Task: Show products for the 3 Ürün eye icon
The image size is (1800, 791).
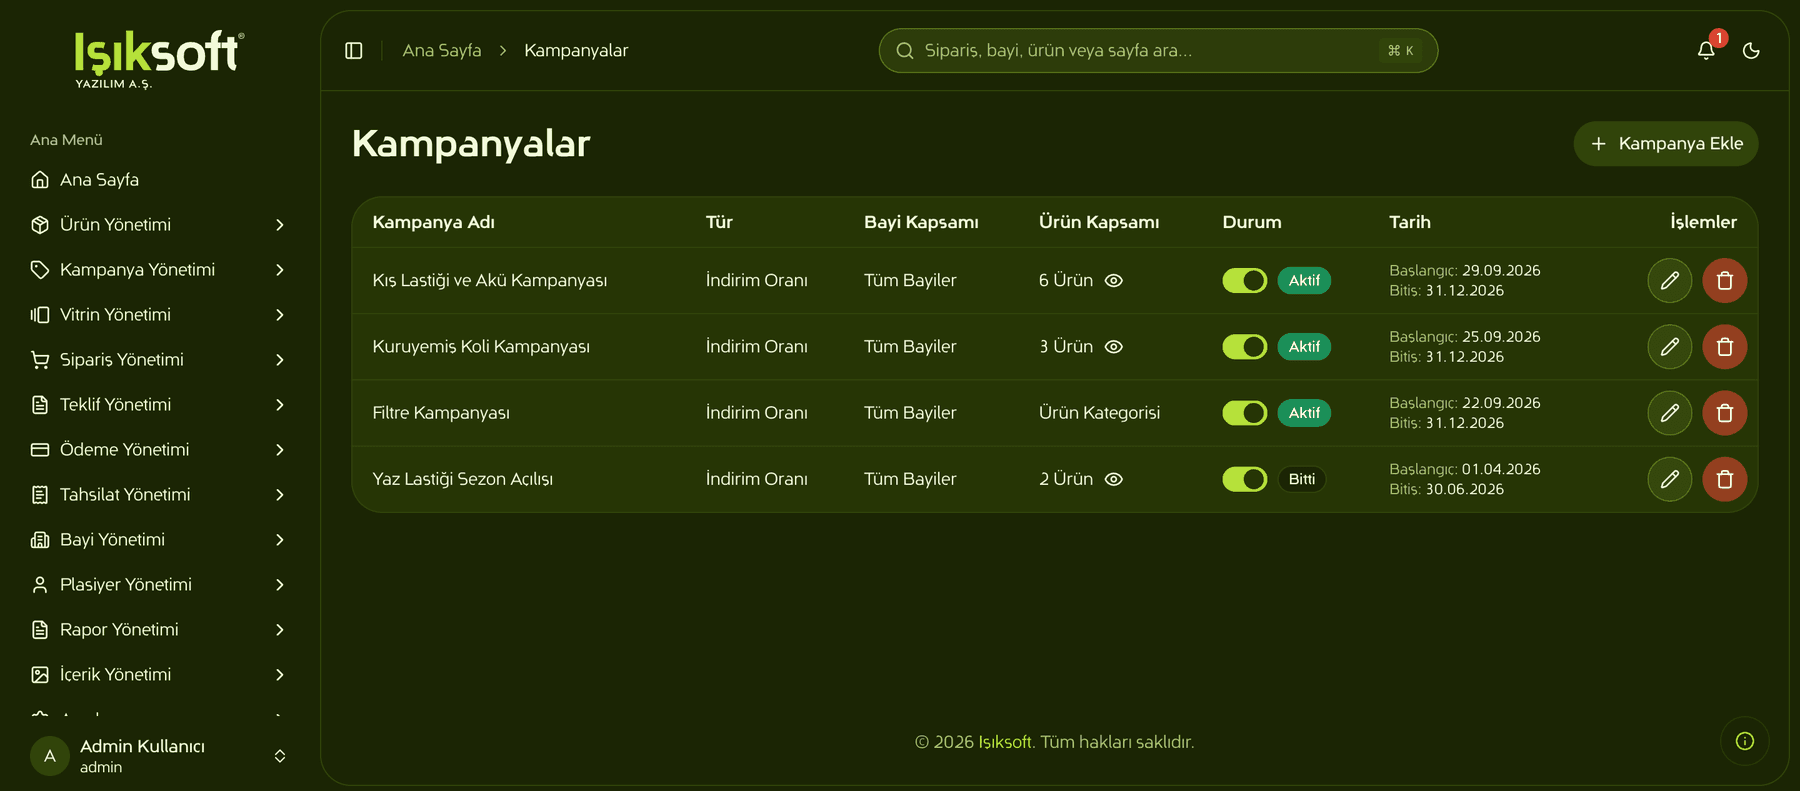Action: (x=1114, y=347)
